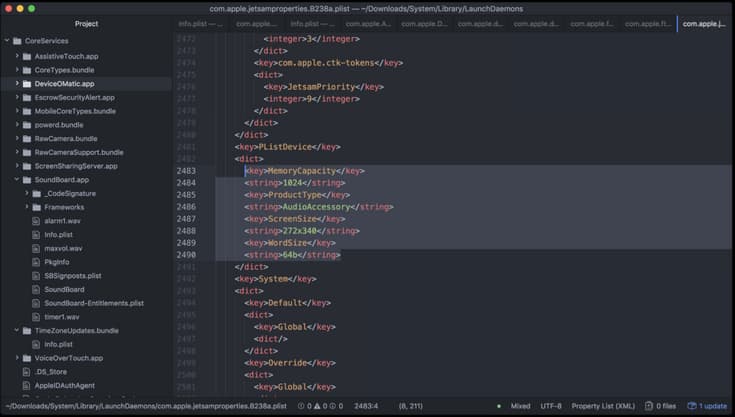This screenshot has width=735, height=417.
Task: Go to line via 2483:4 cursor position
Action: coord(366,406)
